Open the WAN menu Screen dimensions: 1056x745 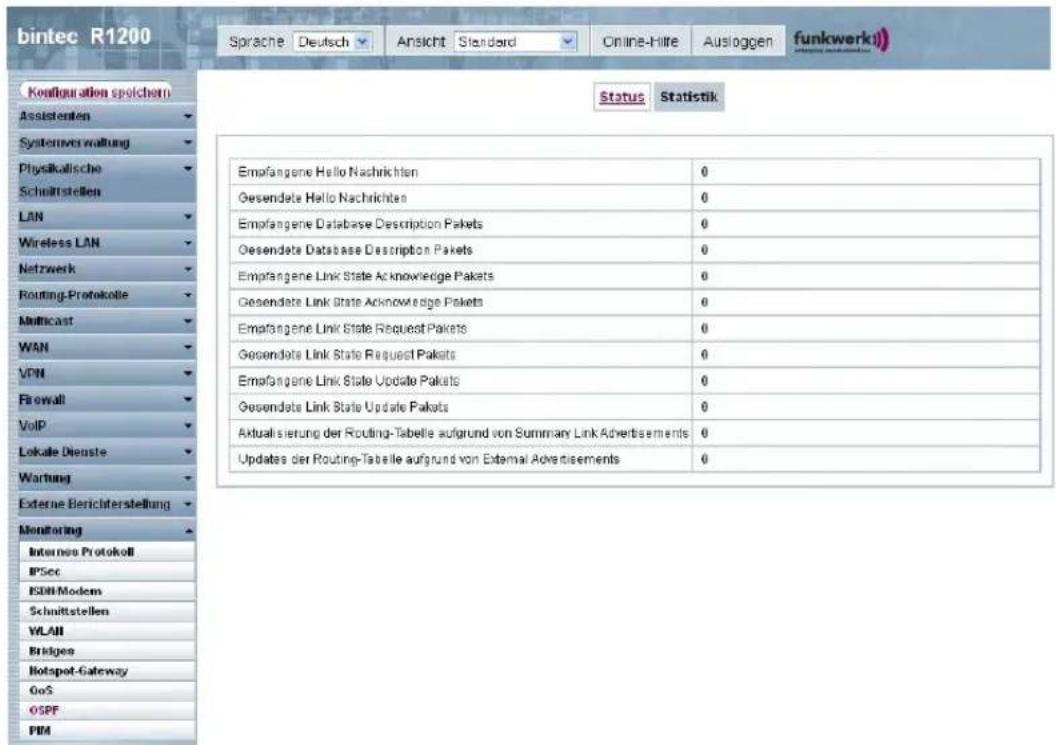tap(102, 347)
